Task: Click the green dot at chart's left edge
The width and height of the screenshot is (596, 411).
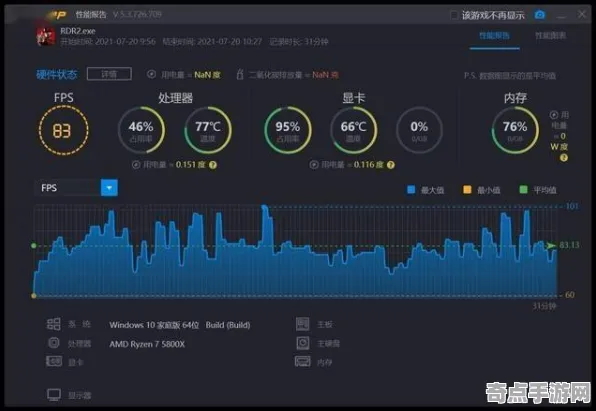Action: coord(34,246)
